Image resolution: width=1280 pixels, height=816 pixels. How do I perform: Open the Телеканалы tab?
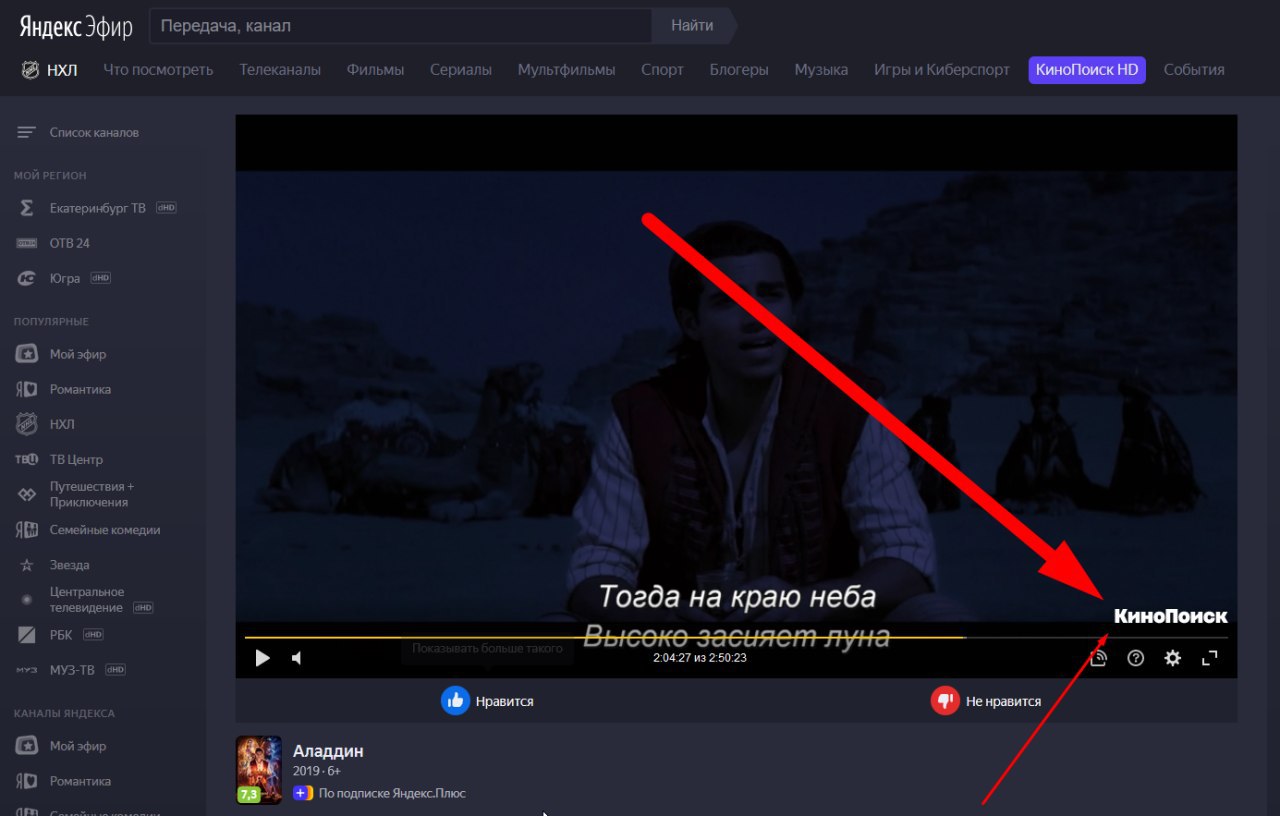[x=280, y=70]
